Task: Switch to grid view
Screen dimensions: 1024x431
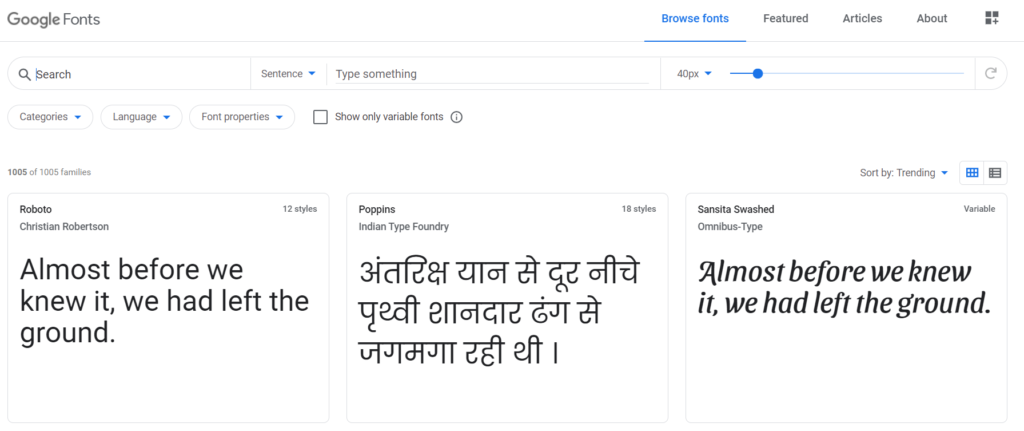Action: [972, 172]
